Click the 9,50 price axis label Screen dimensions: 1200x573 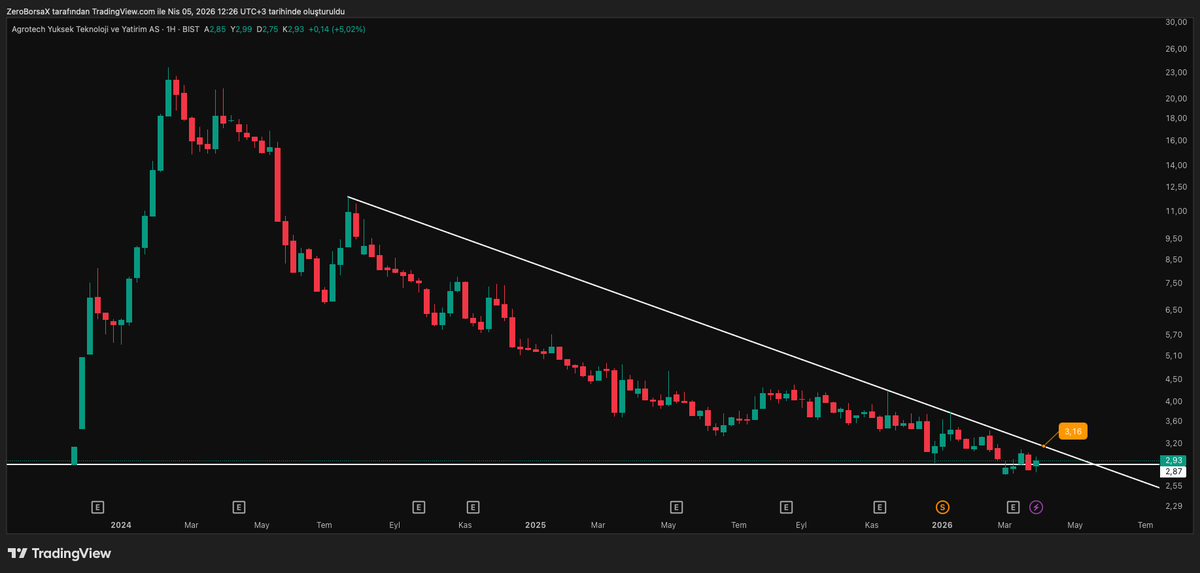pyautogui.click(x=1175, y=239)
